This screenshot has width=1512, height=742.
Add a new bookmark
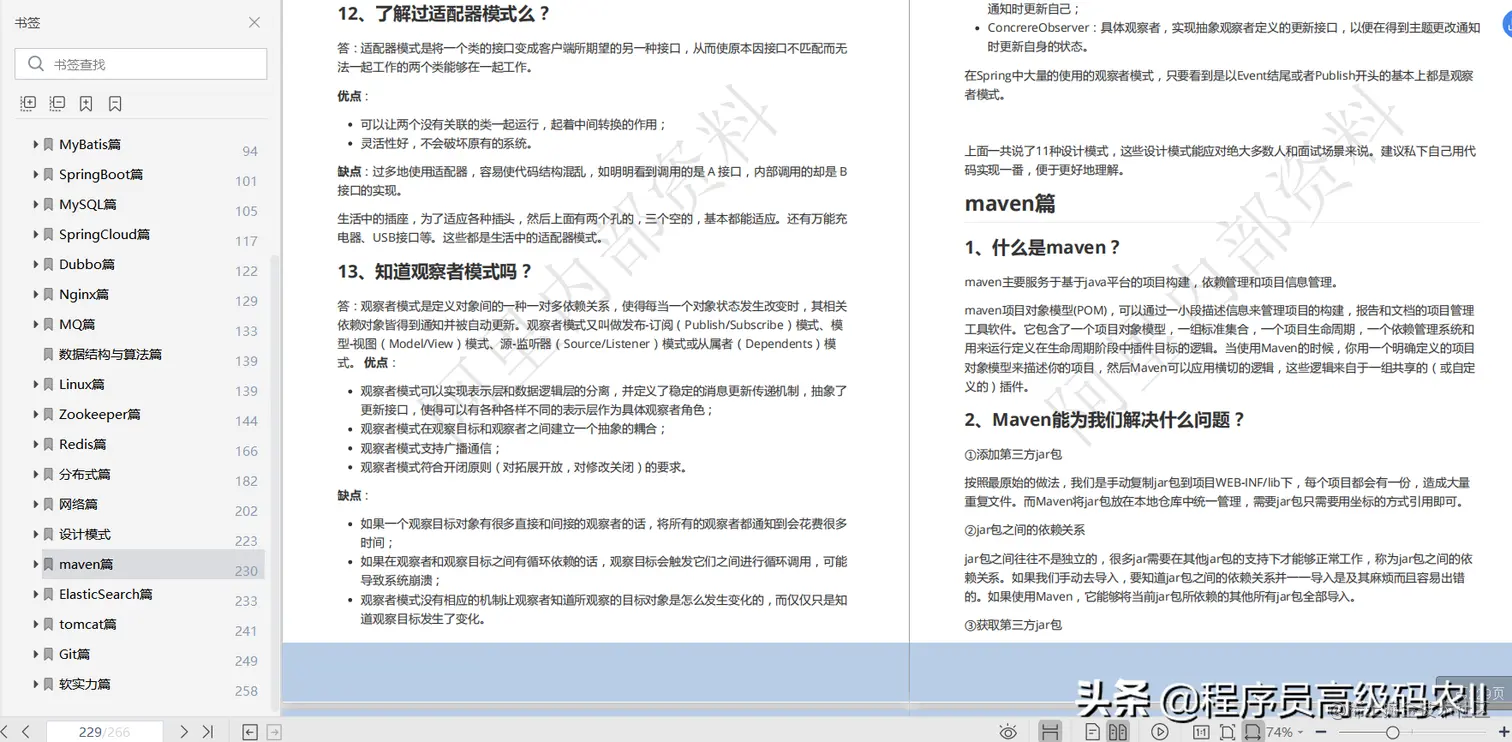[x=86, y=103]
